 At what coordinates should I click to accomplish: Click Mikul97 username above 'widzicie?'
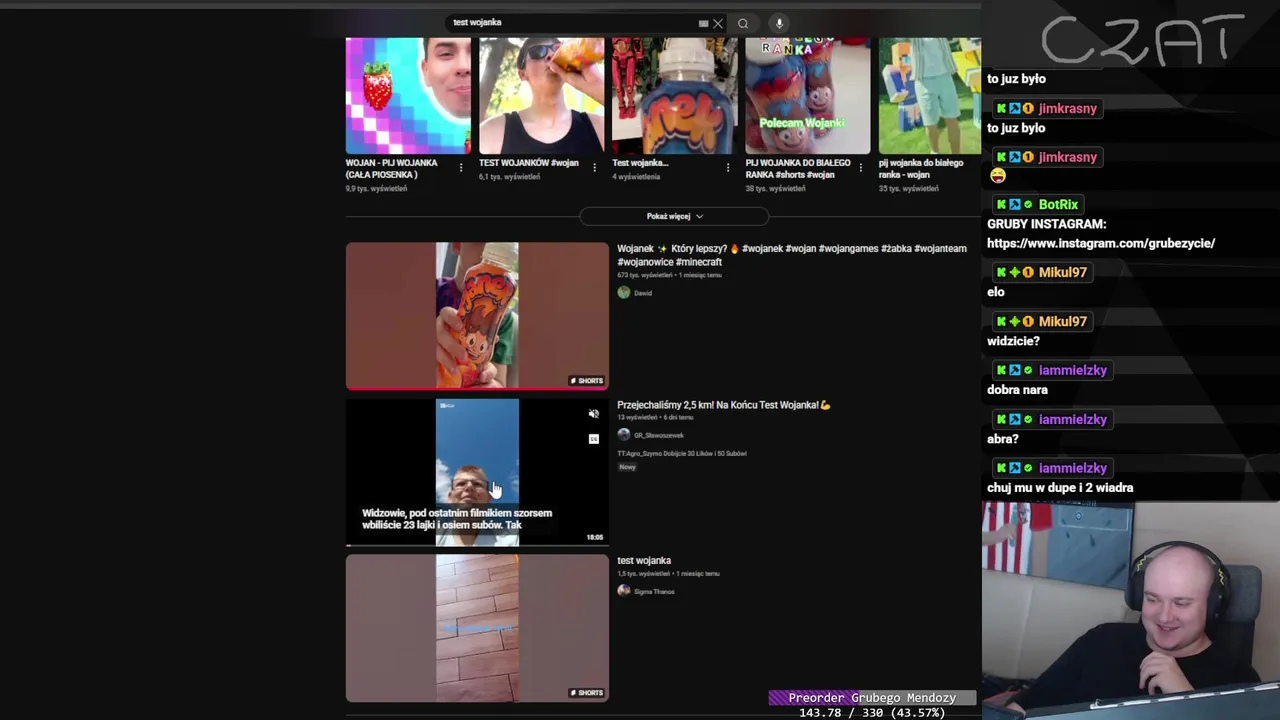click(1062, 321)
